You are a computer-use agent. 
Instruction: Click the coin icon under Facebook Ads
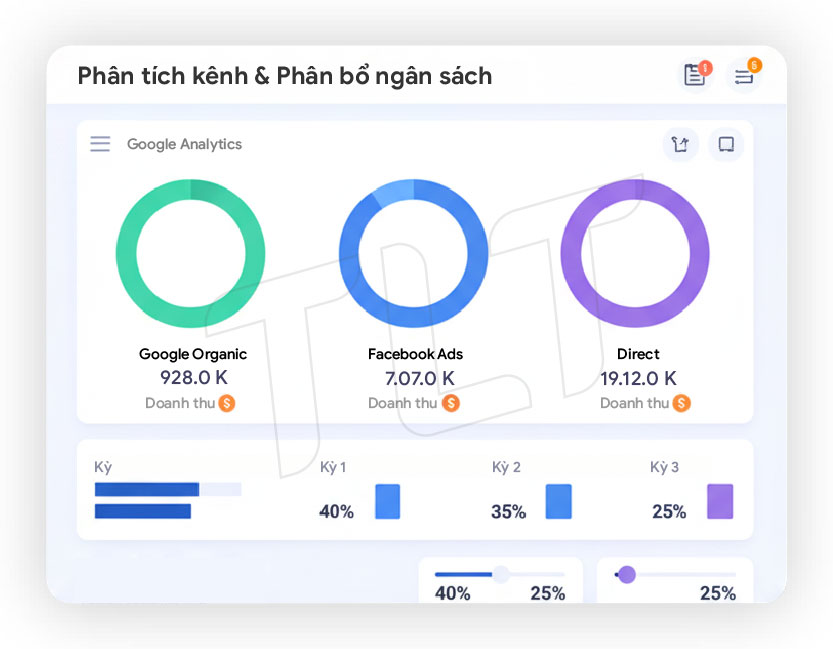tap(451, 403)
